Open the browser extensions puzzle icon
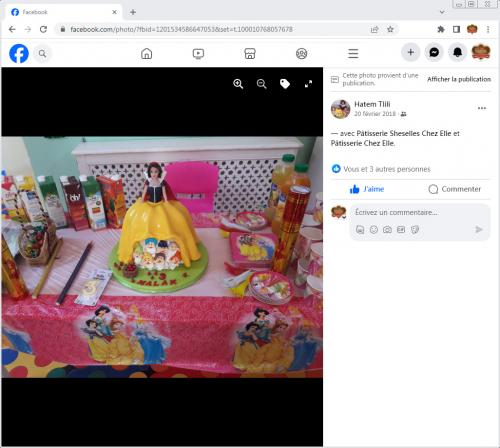Image resolution: width=500 pixels, height=448 pixels. click(x=441, y=29)
